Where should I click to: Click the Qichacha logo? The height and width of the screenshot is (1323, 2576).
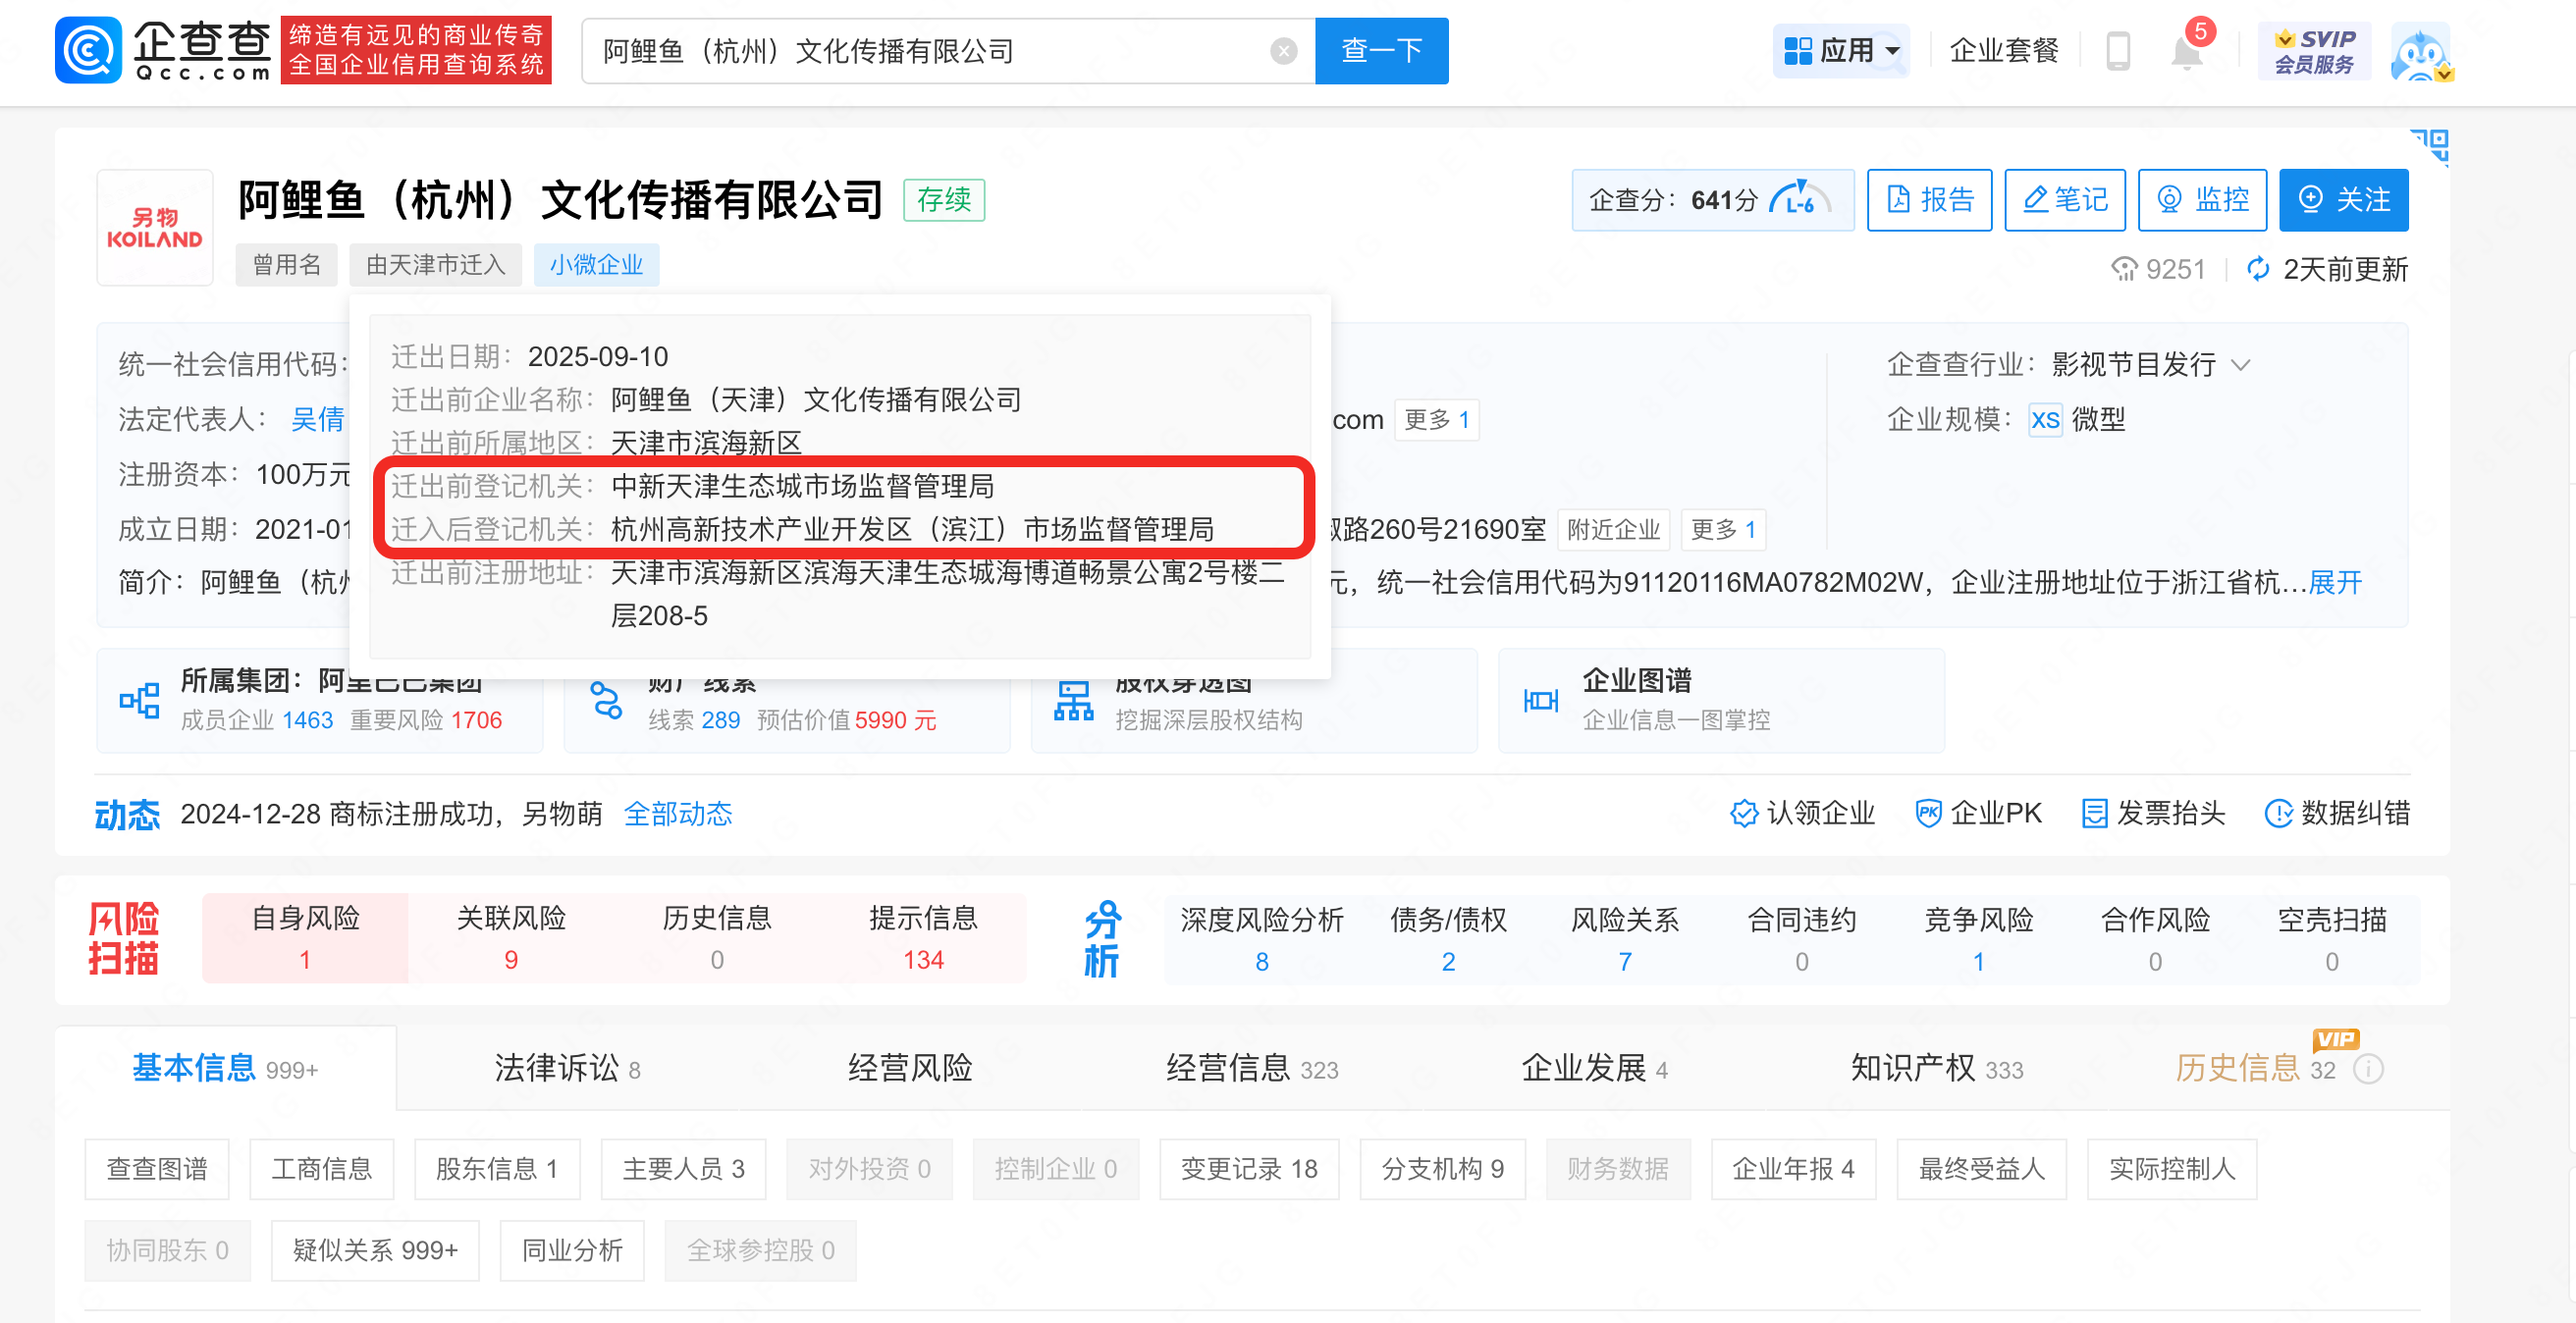[x=163, y=51]
